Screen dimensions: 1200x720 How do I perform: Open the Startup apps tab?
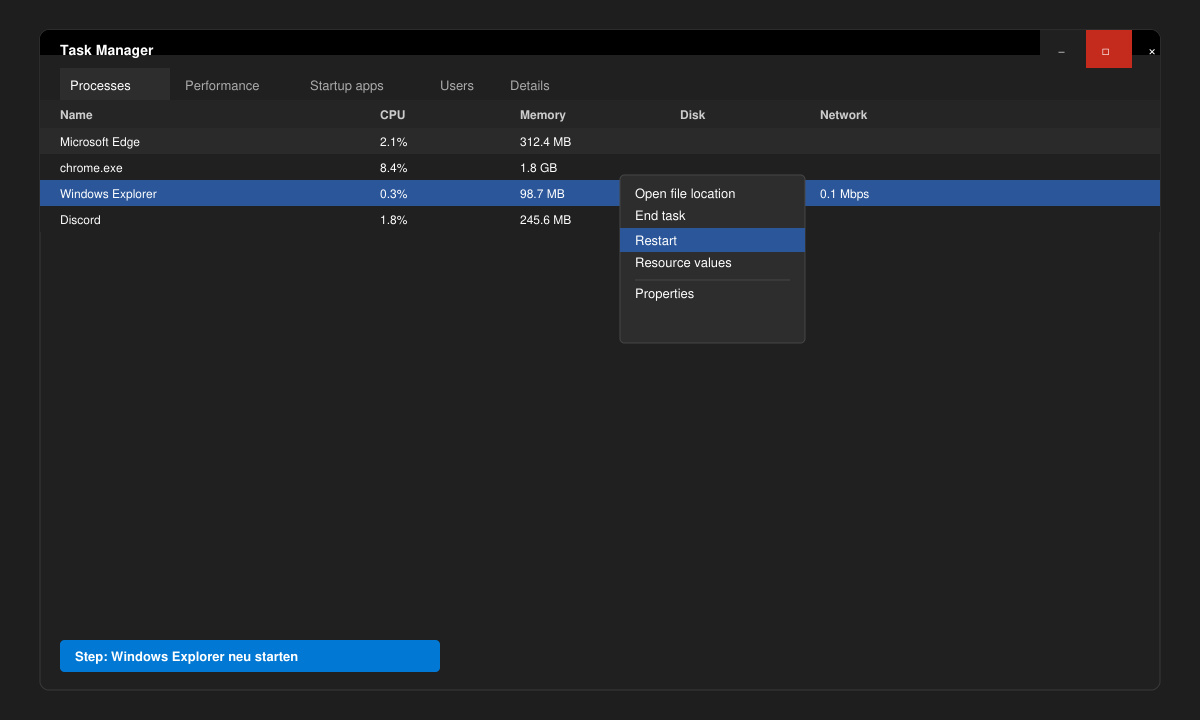(347, 85)
